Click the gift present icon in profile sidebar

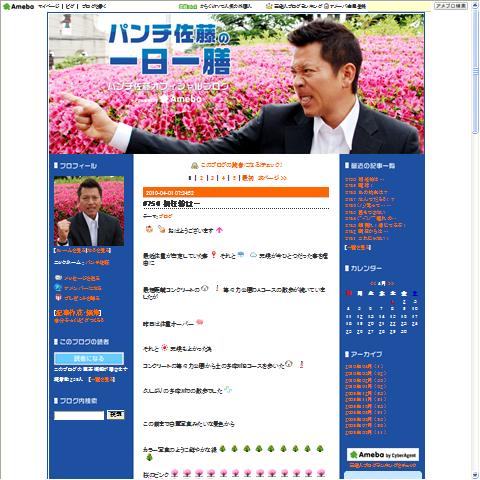pyautogui.click(x=58, y=298)
